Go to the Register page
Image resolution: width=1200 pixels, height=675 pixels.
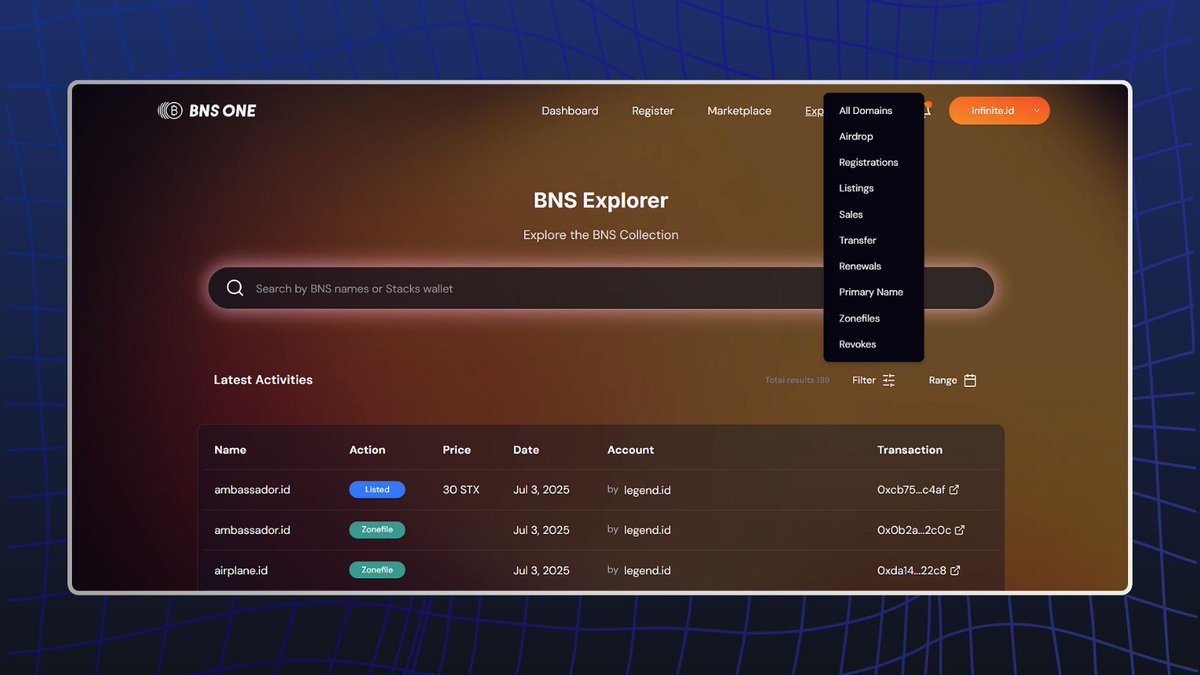pyautogui.click(x=653, y=111)
